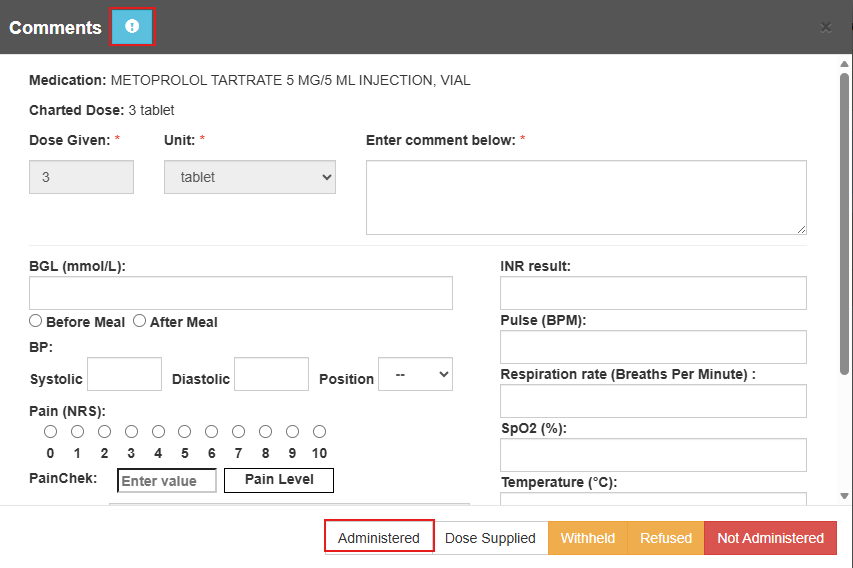The image size is (853, 568).
Task: Choose pain score 10
Action: pyautogui.click(x=319, y=431)
